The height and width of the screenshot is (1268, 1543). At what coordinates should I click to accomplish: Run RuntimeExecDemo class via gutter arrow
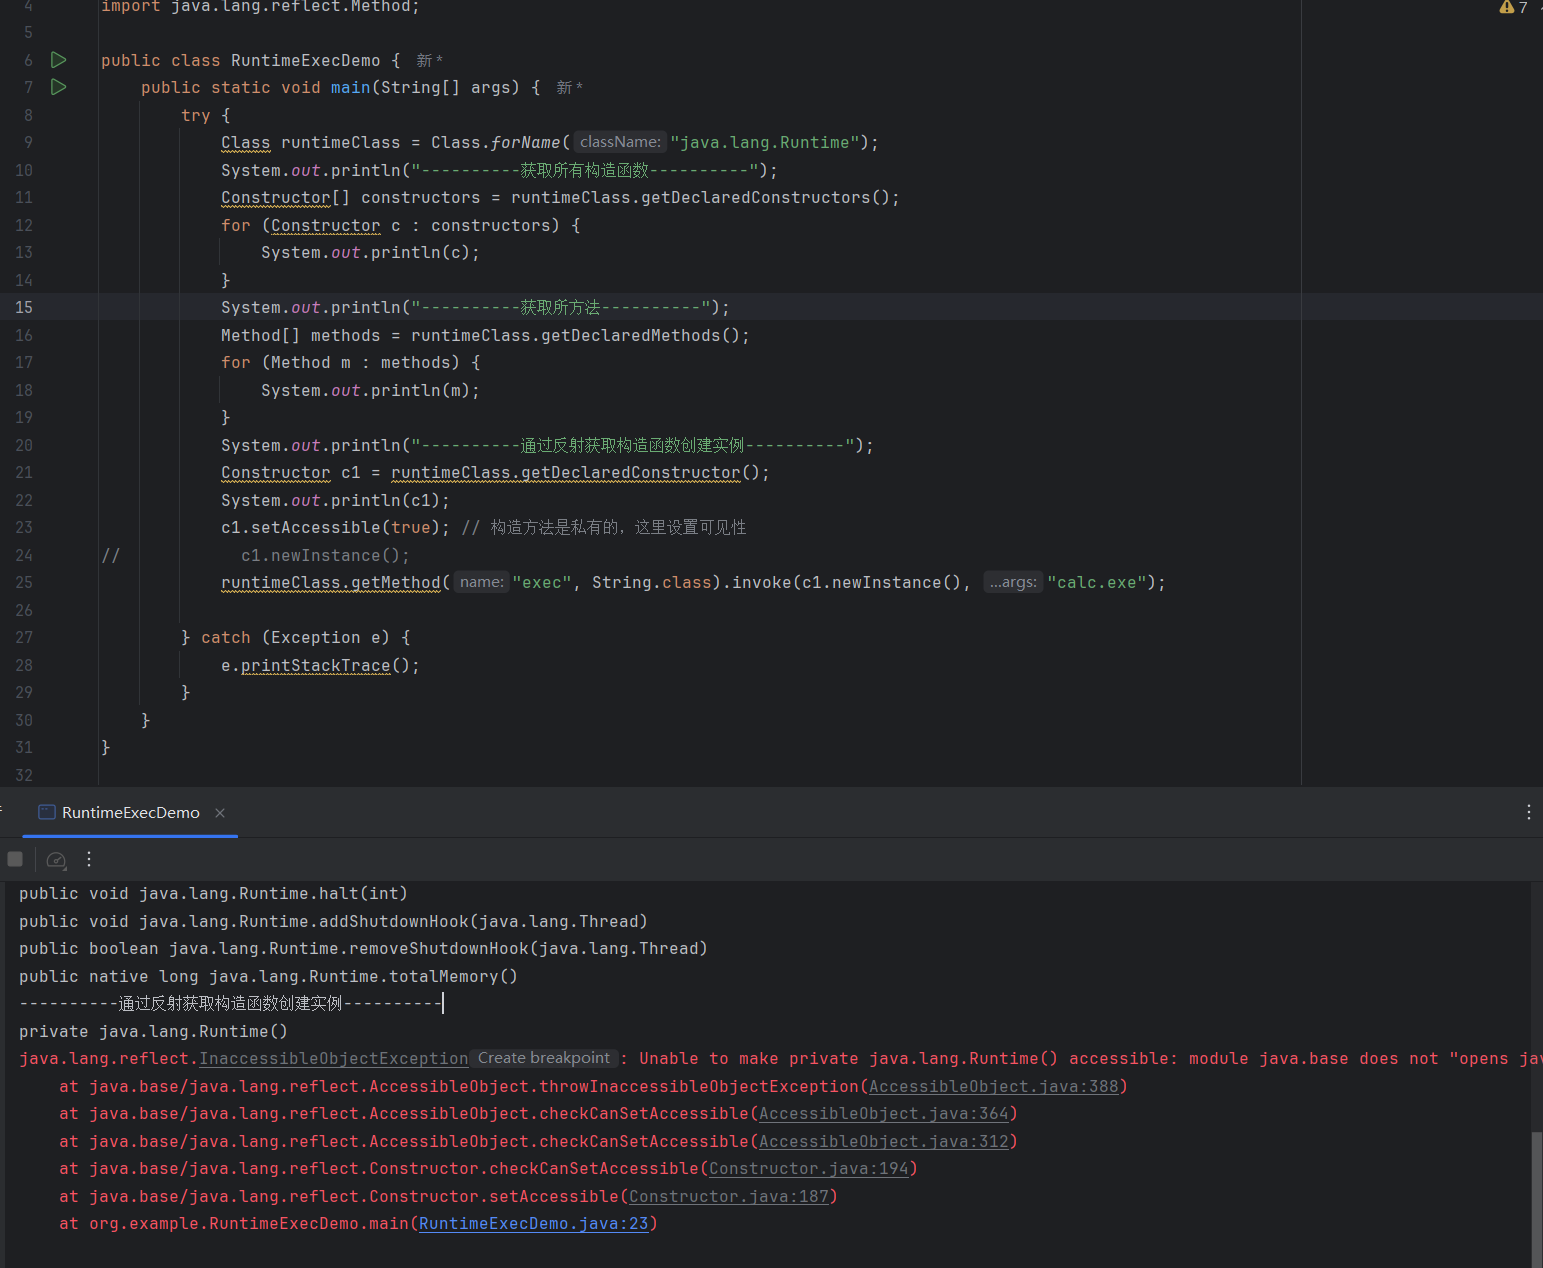click(59, 60)
